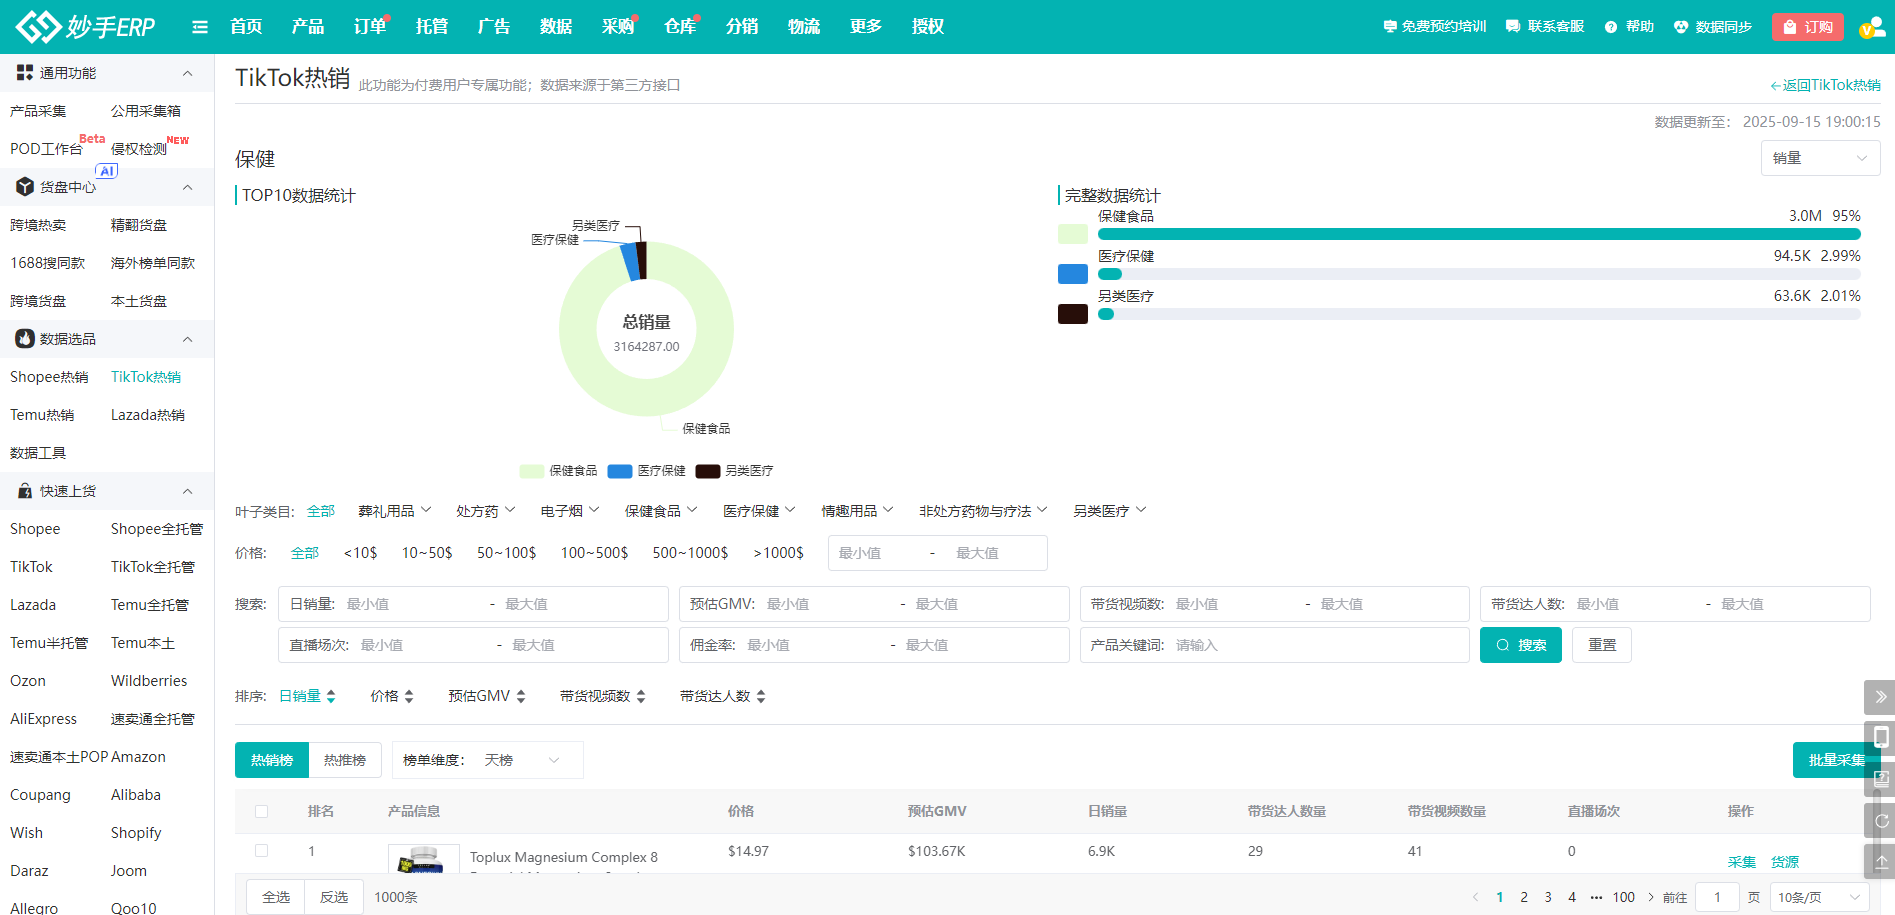Image resolution: width=1895 pixels, height=915 pixels.
Task: Toggle 日销量 sort arrows
Action: coord(331,696)
